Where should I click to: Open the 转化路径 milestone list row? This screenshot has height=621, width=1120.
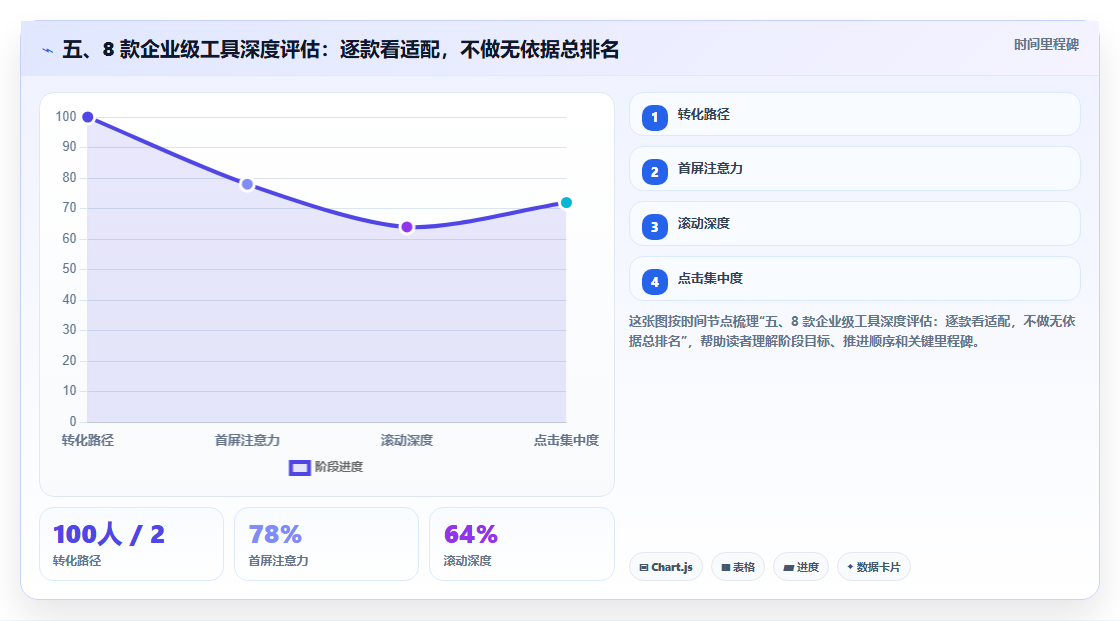pos(854,114)
